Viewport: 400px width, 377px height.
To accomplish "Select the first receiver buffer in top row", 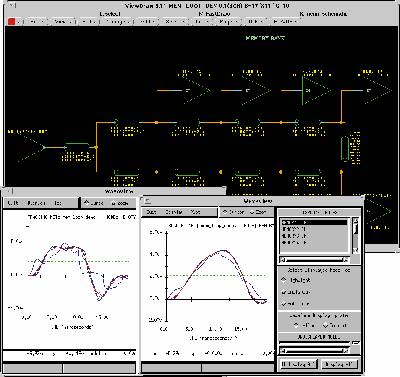I will tap(197, 90).
